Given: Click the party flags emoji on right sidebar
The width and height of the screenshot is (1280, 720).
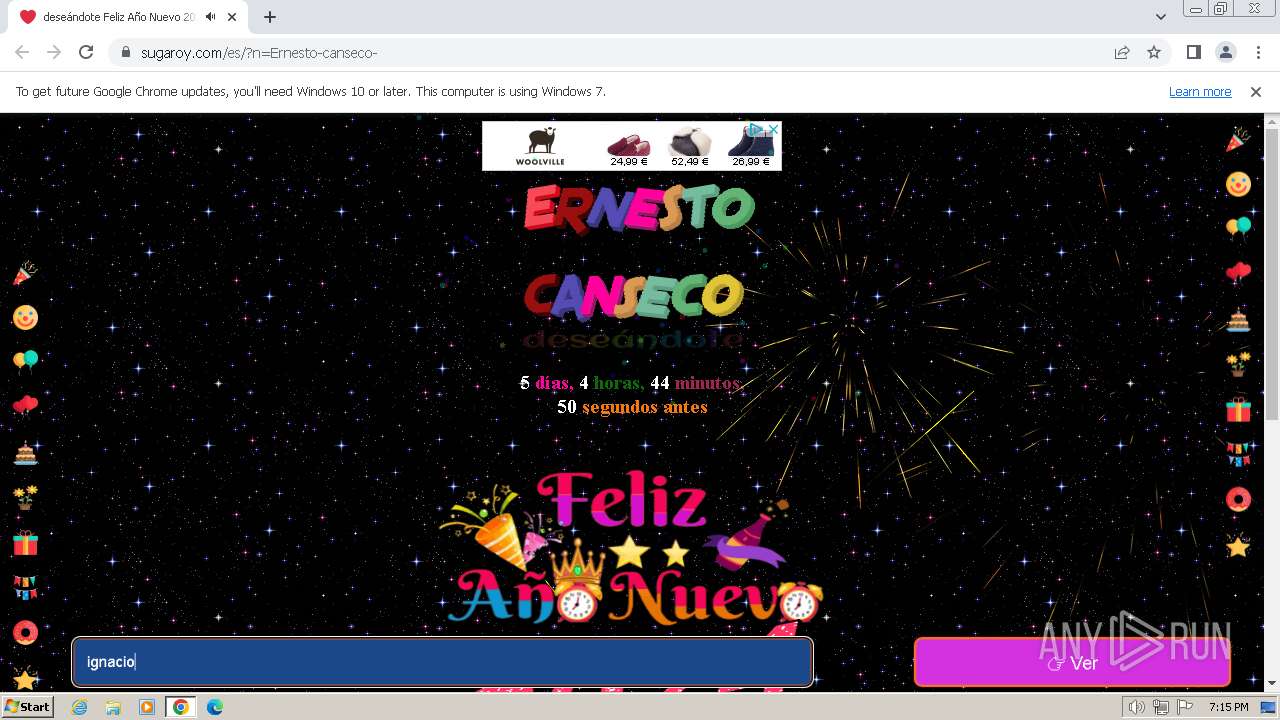Looking at the screenshot, I should pos(1238,454).
